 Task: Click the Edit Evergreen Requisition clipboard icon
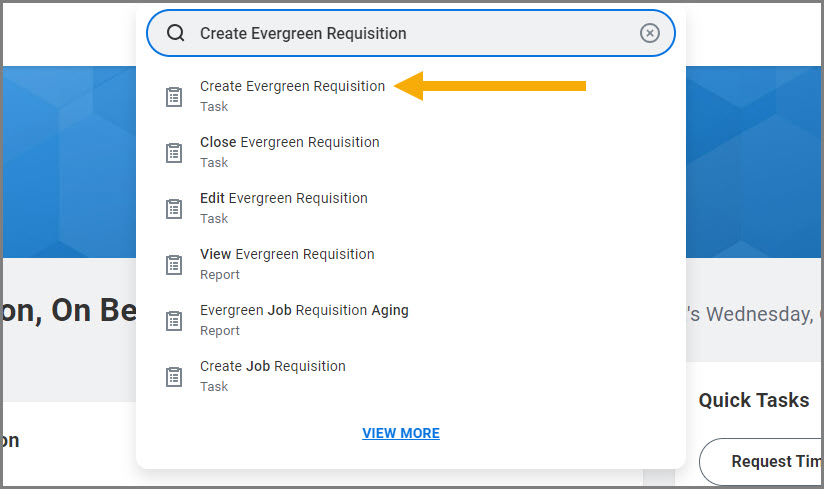[174, 209]
